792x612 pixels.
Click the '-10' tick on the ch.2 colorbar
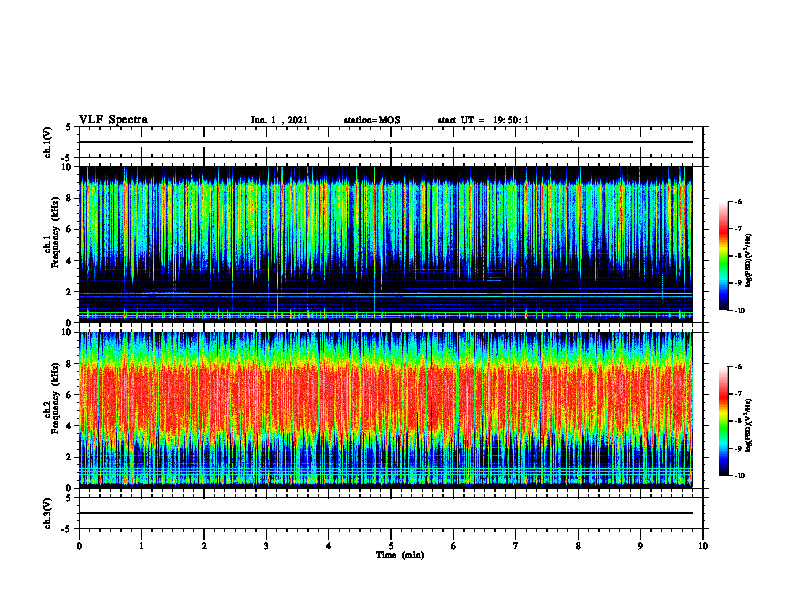(x=740, y=476)
